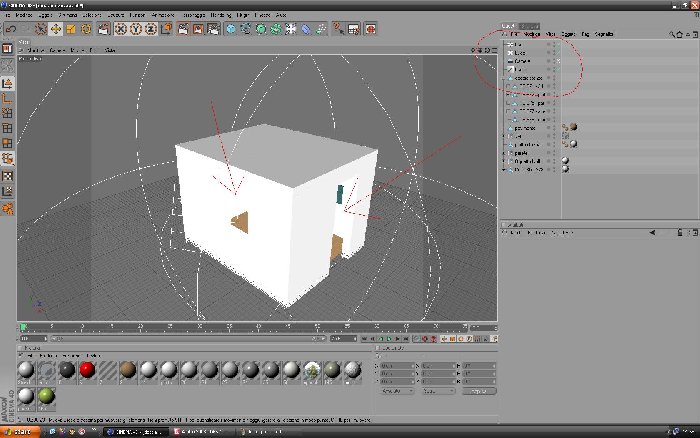Image resolution: width=700 pixels, height=438 pixels.
Task: Select the Luce object in the object list
Action: click(520, 53)
